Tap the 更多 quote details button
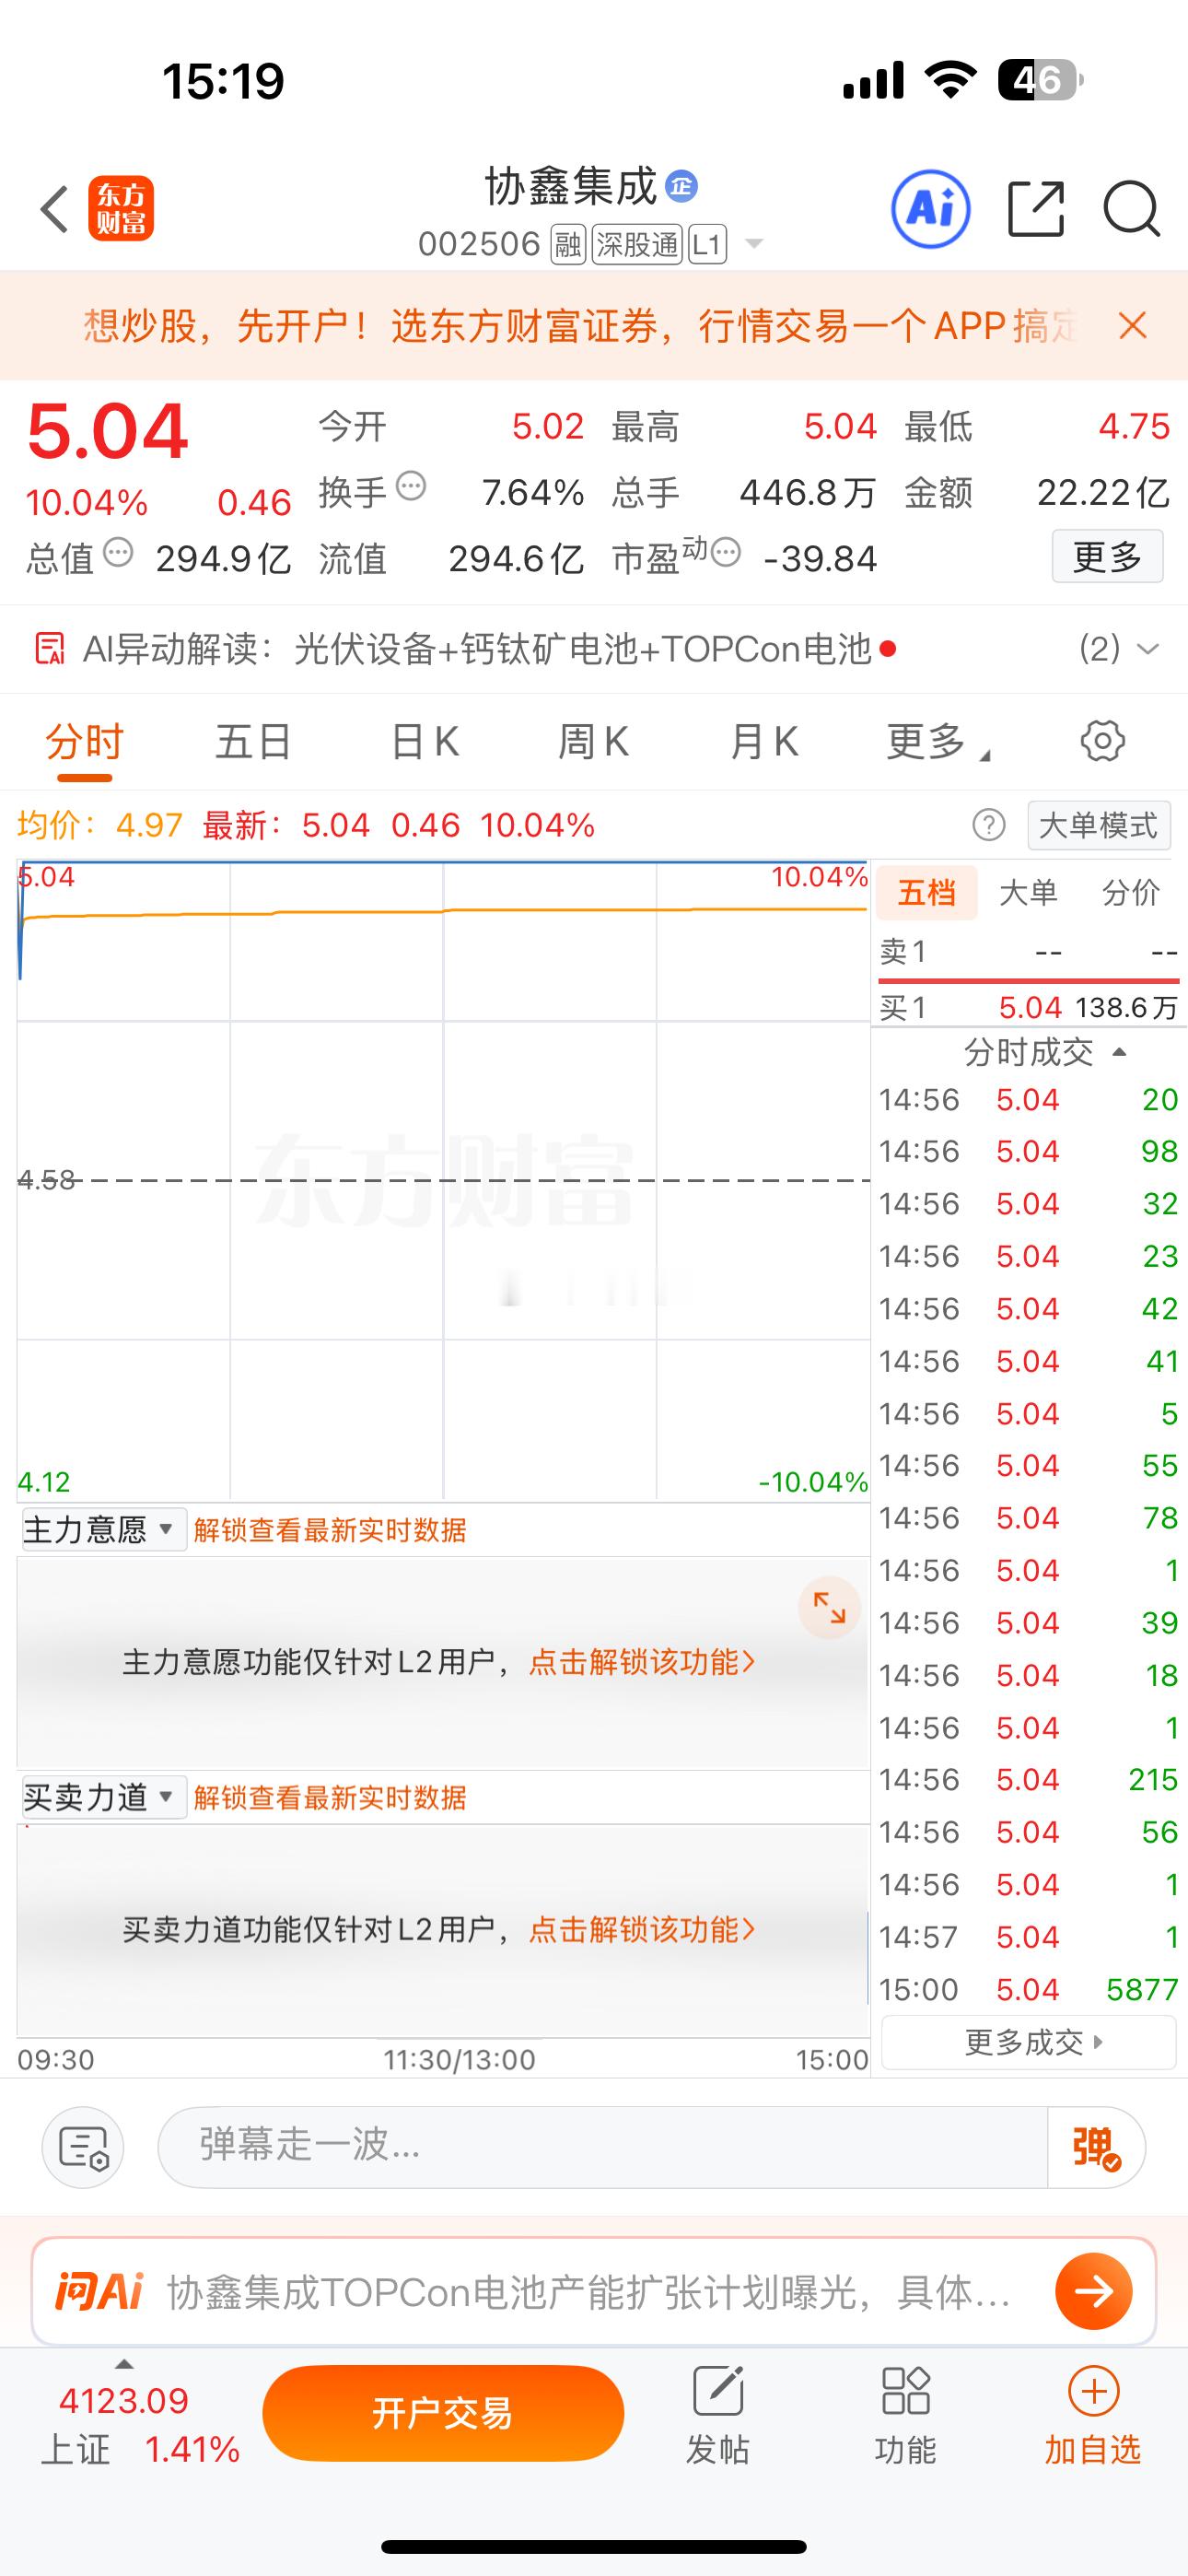Viewport: 1188px width, 2576px height. (1107, 557)
